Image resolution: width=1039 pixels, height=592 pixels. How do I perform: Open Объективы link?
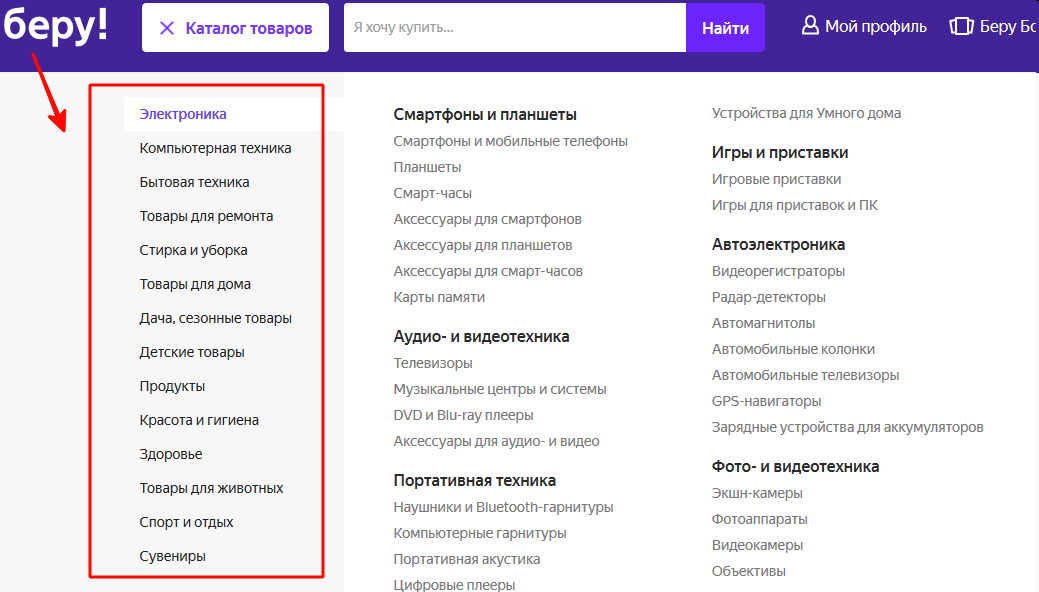click(749, 571)
